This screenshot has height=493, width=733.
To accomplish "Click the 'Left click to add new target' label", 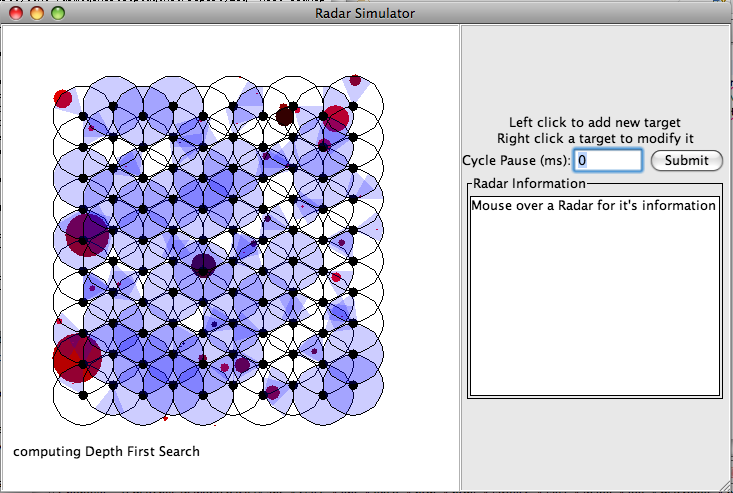I will (595, 121).
